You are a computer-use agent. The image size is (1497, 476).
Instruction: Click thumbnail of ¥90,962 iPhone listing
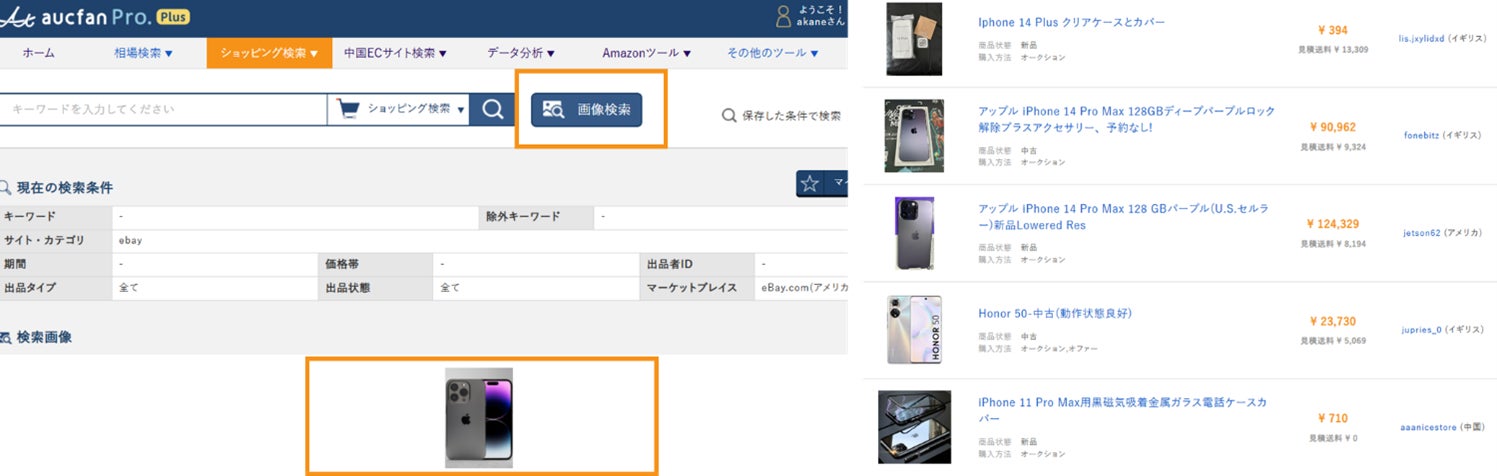point(914,135)
